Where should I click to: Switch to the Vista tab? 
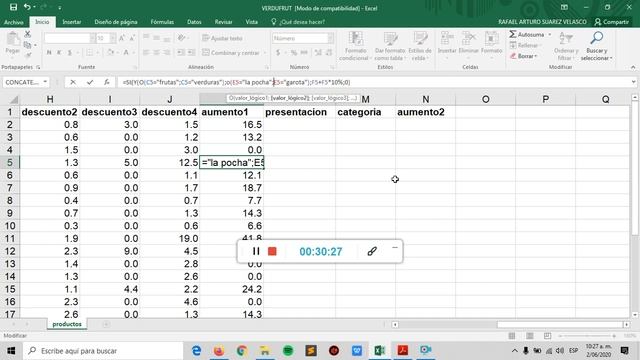[251, 22]
